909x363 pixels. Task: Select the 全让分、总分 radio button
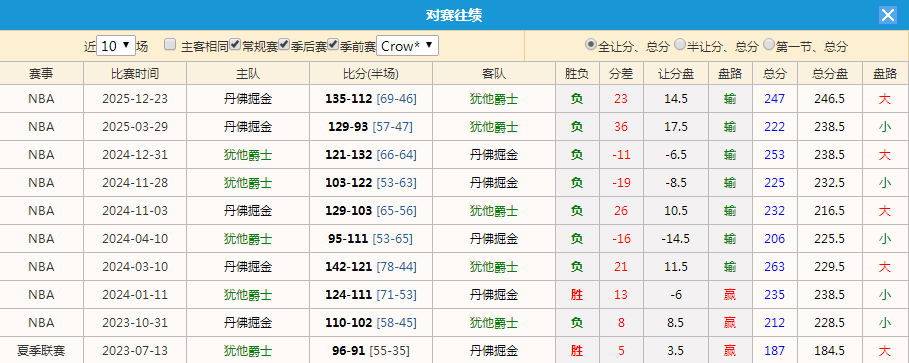tap(591, 45)
